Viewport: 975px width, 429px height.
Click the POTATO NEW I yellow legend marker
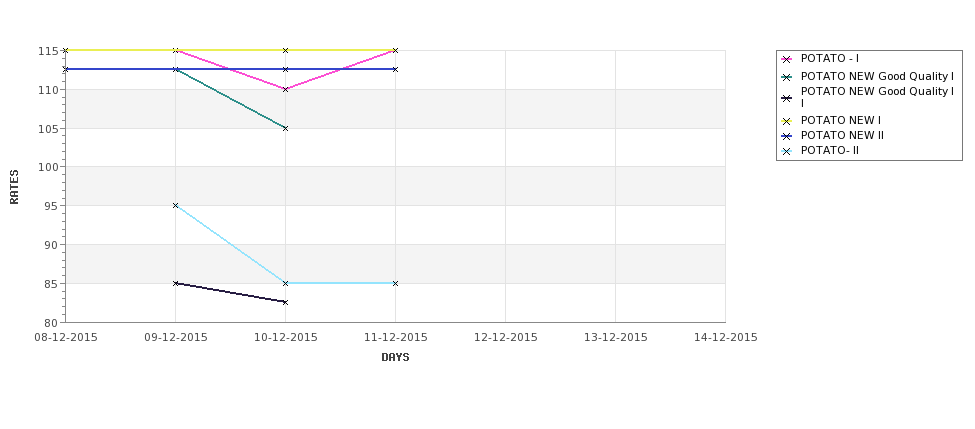point(787,121)
